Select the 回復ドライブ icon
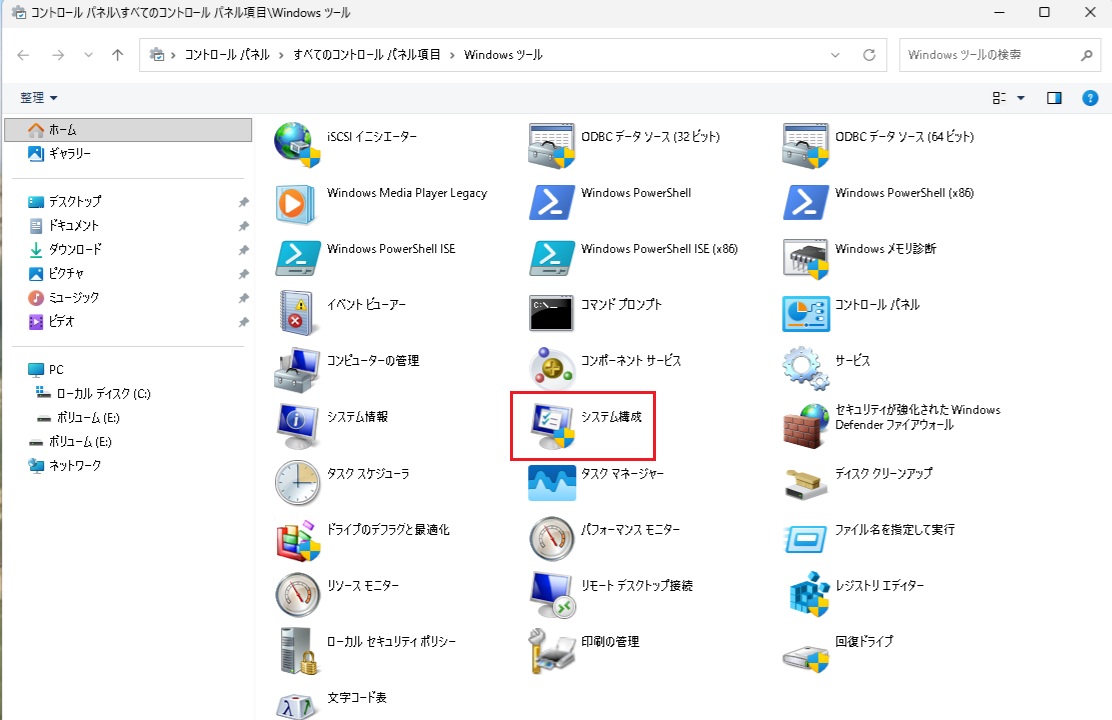Screen dimensions: 1112x720 coord(806,658)
